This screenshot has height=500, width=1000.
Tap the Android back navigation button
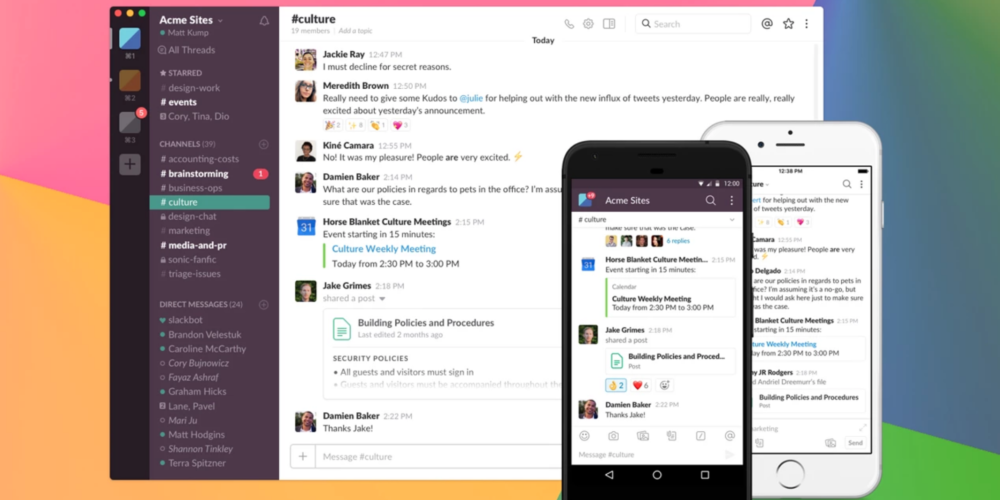pos(609,474)
